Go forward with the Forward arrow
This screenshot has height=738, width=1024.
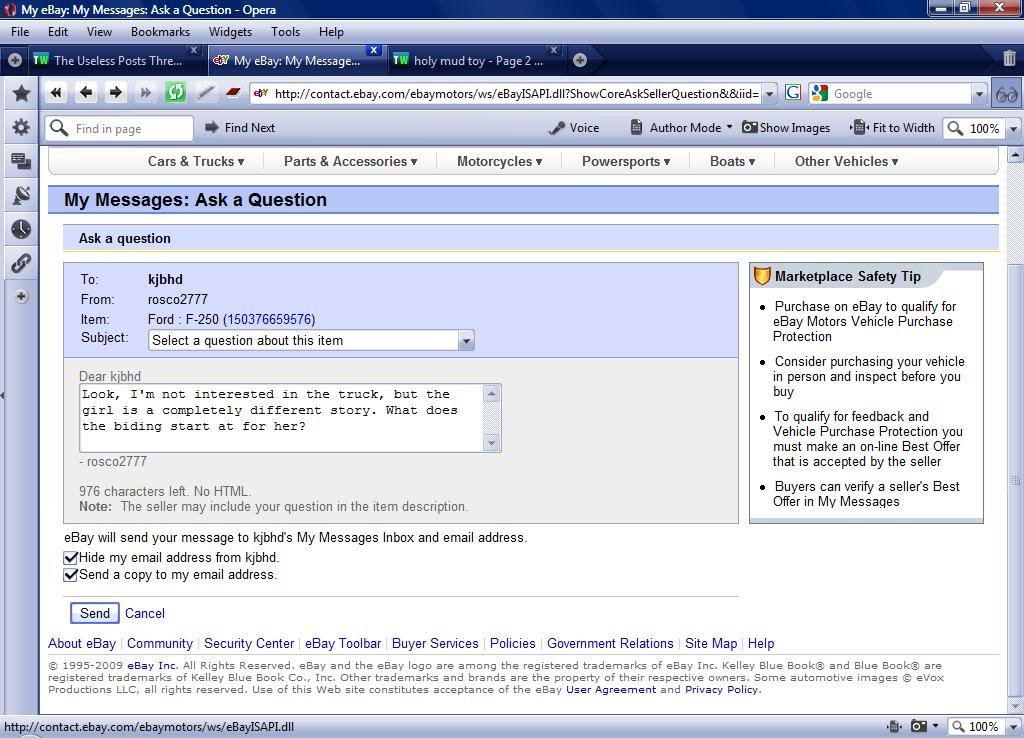116,93
